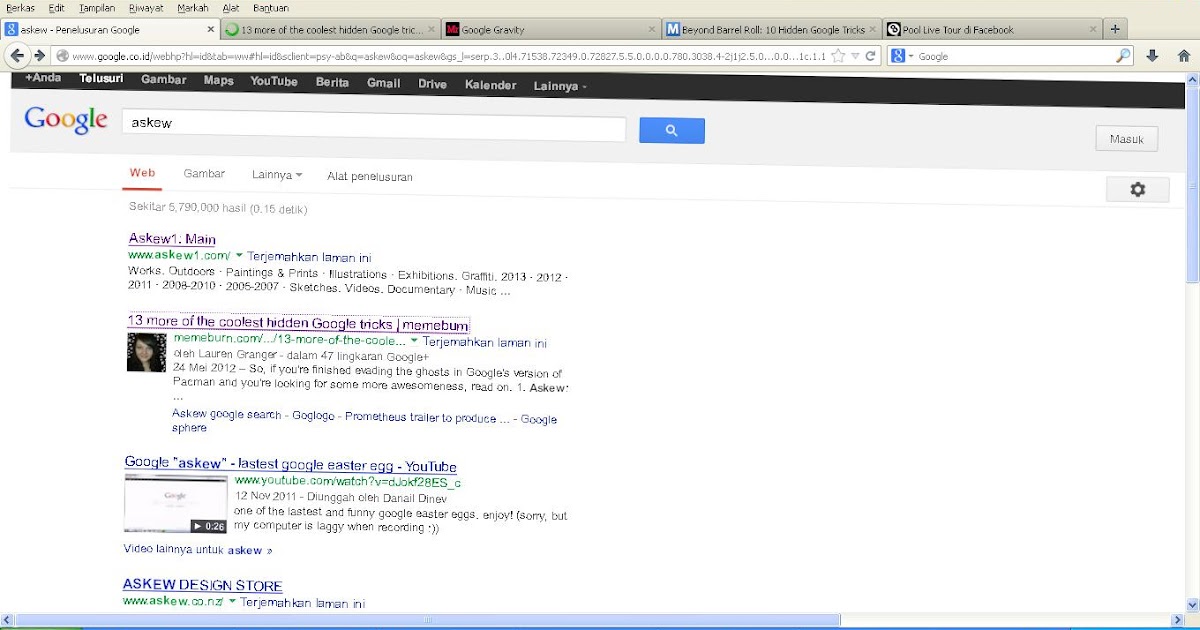Click 'Video lainnya untuk askew' link
This screenshot has height=630, width=1200.
pyautogui.click(x=198, y=550)
